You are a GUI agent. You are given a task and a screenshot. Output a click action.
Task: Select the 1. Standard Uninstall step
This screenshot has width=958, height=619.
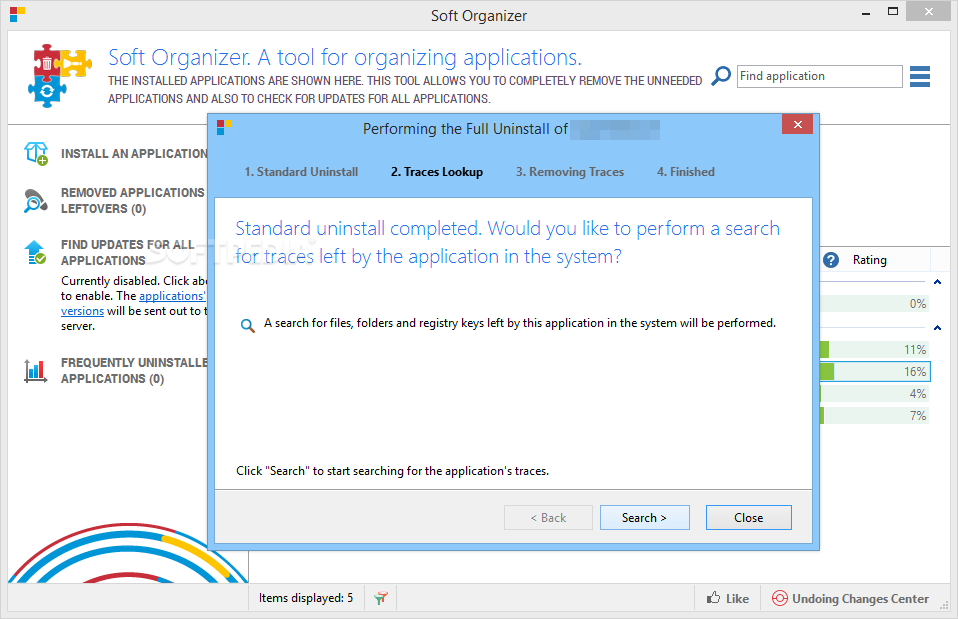301,172
